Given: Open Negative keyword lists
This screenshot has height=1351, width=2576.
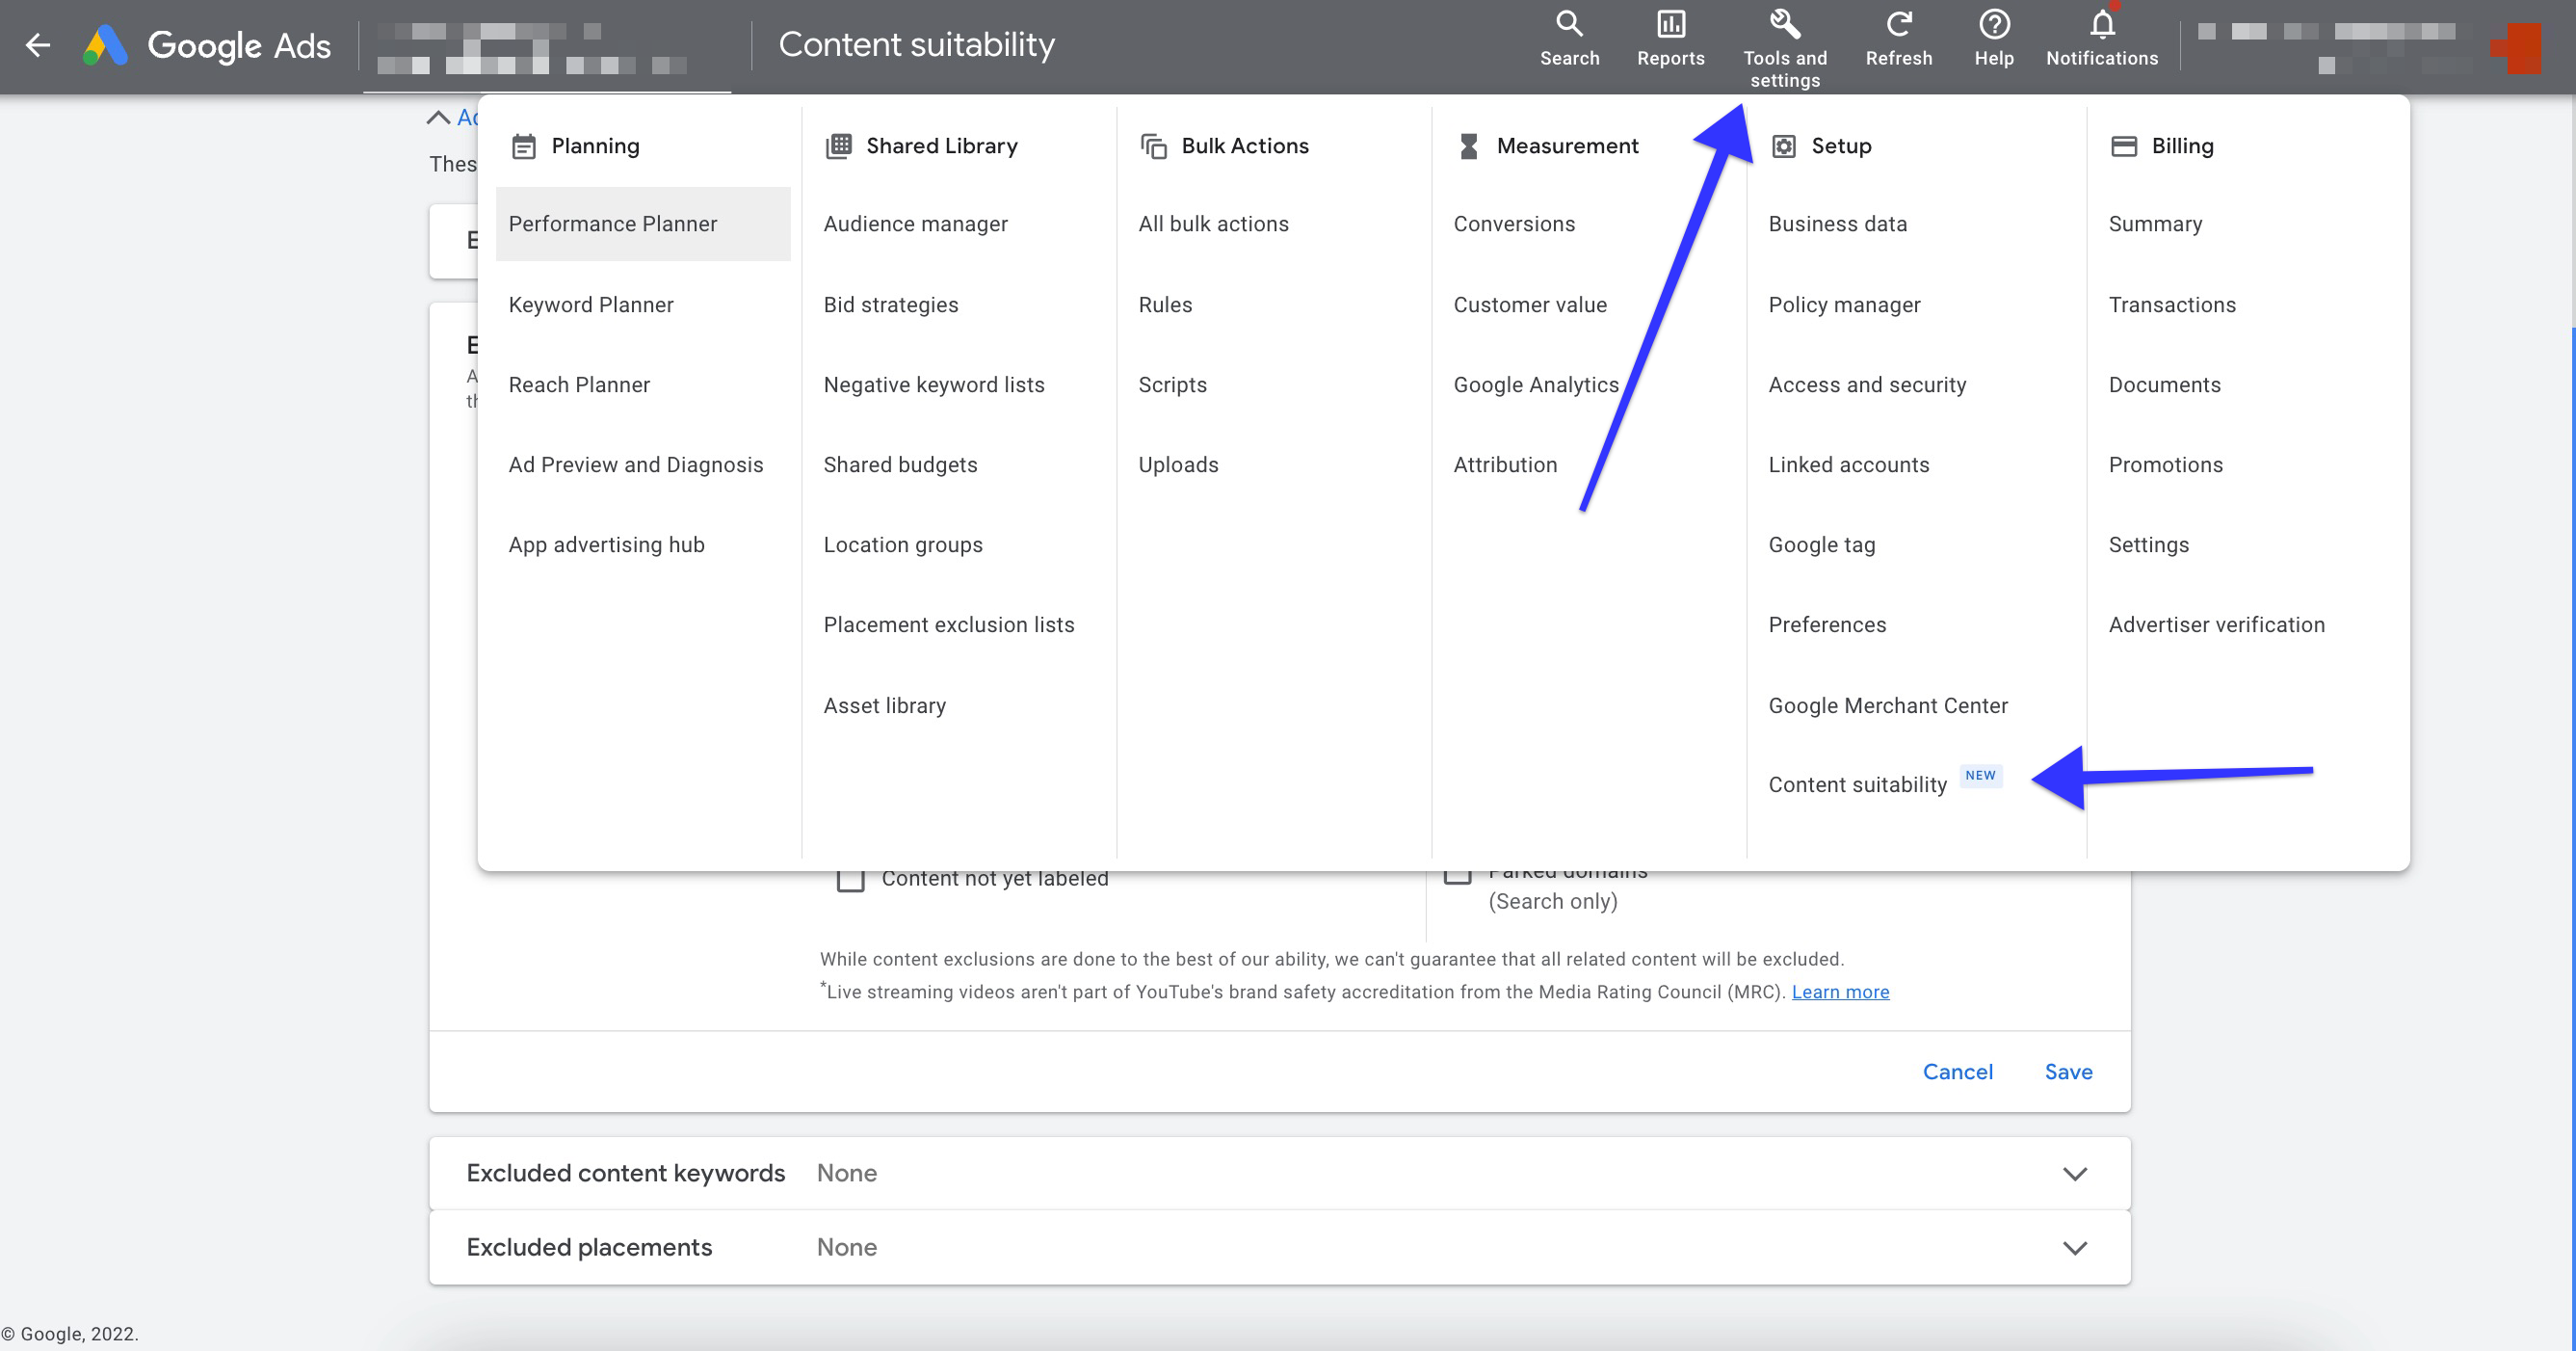Looking at the screenshot, I should coord(933,385).
